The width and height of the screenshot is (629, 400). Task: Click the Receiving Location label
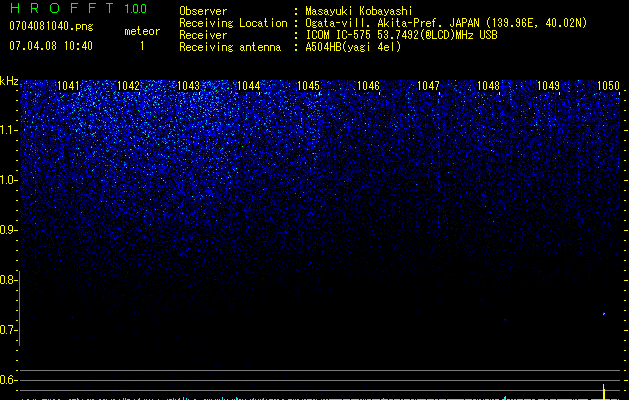[x=233, y=23]
